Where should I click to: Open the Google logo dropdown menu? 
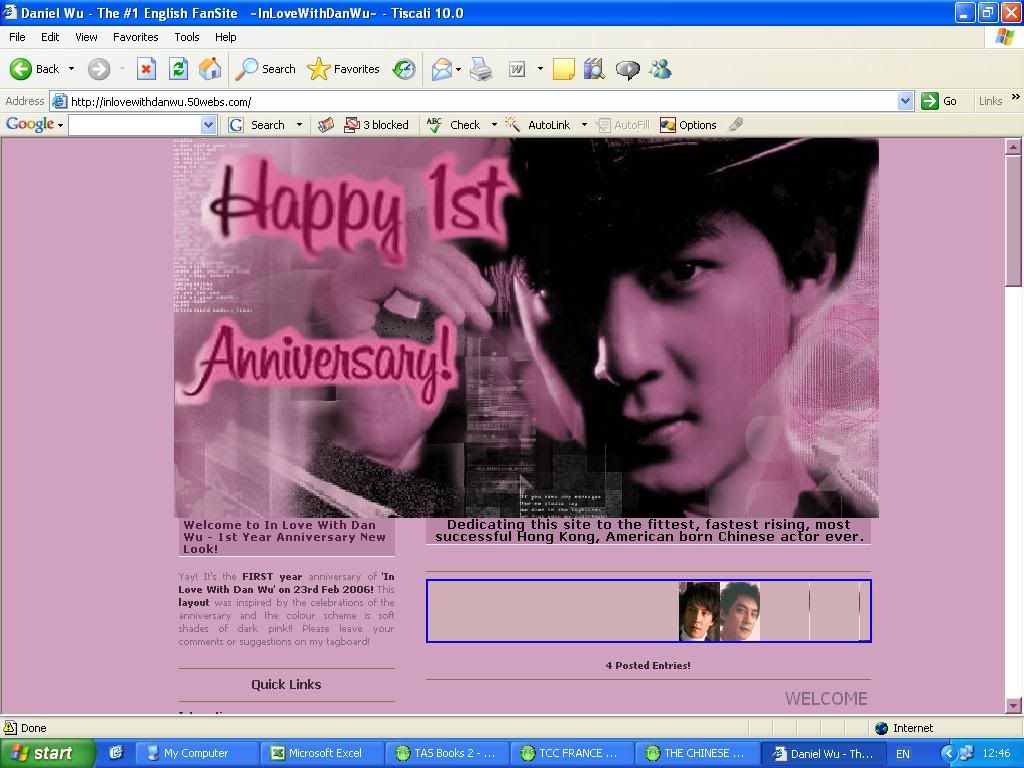click(x=34, y=125)
